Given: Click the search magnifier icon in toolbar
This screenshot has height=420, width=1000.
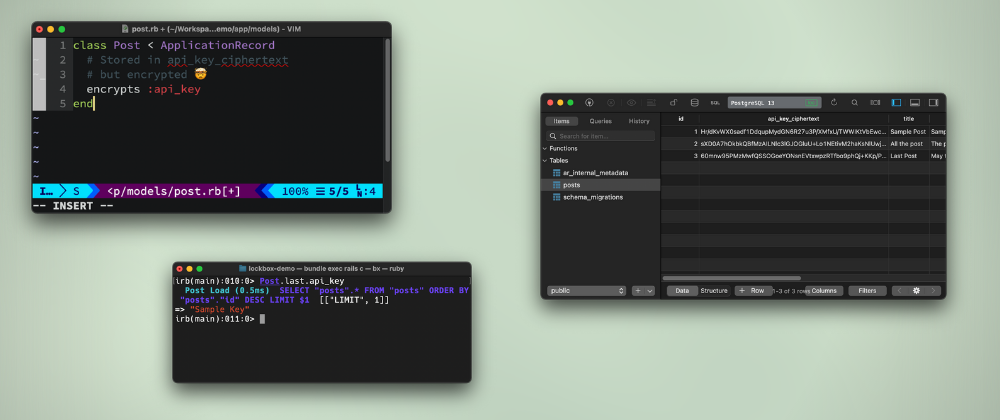Looking at the screenshot, I should [x=854, y=102].
